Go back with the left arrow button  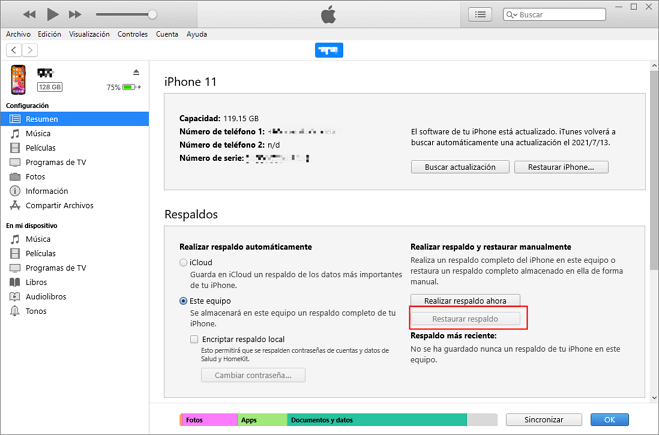14,50
